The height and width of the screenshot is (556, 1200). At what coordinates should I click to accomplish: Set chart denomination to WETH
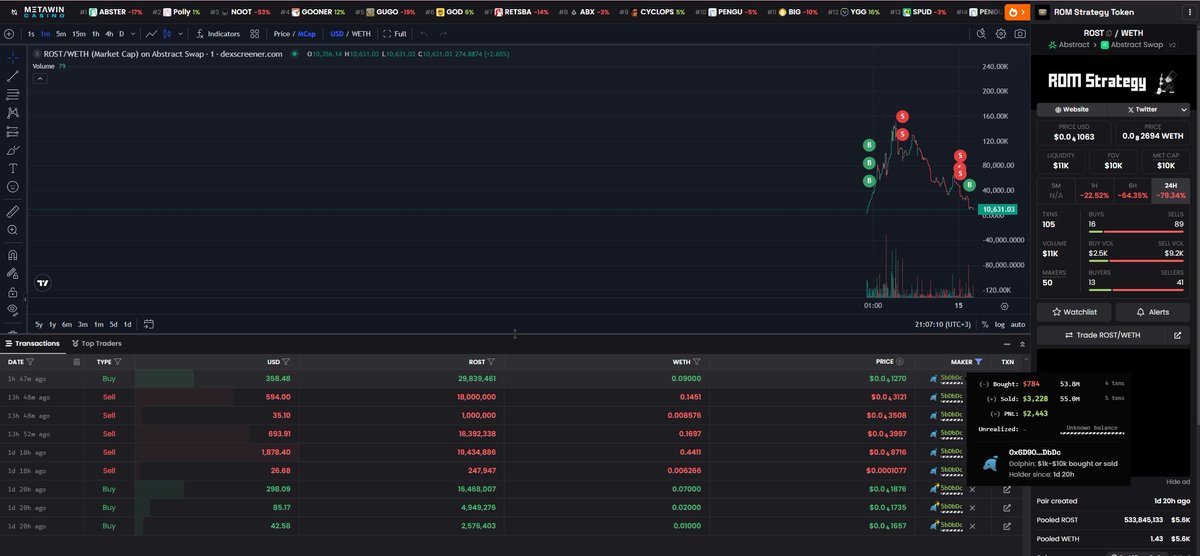point(361,34)
